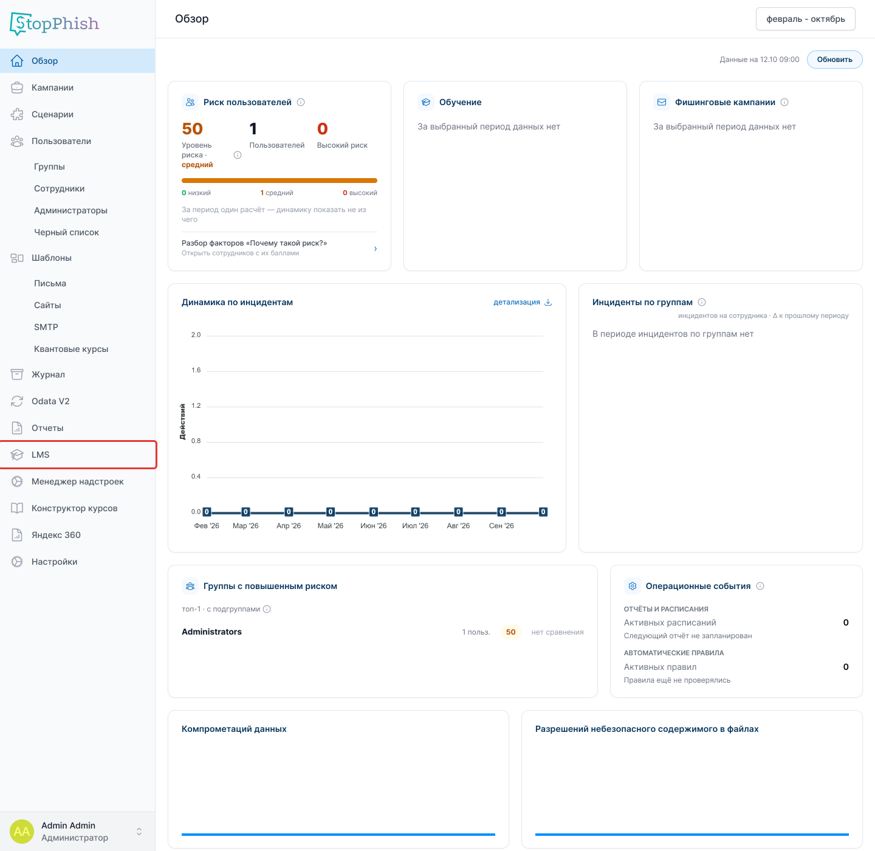The height and width of the screenshot is (851, 875).
Task: Open Квантовые курсы
Action: [x=71, y=349]
